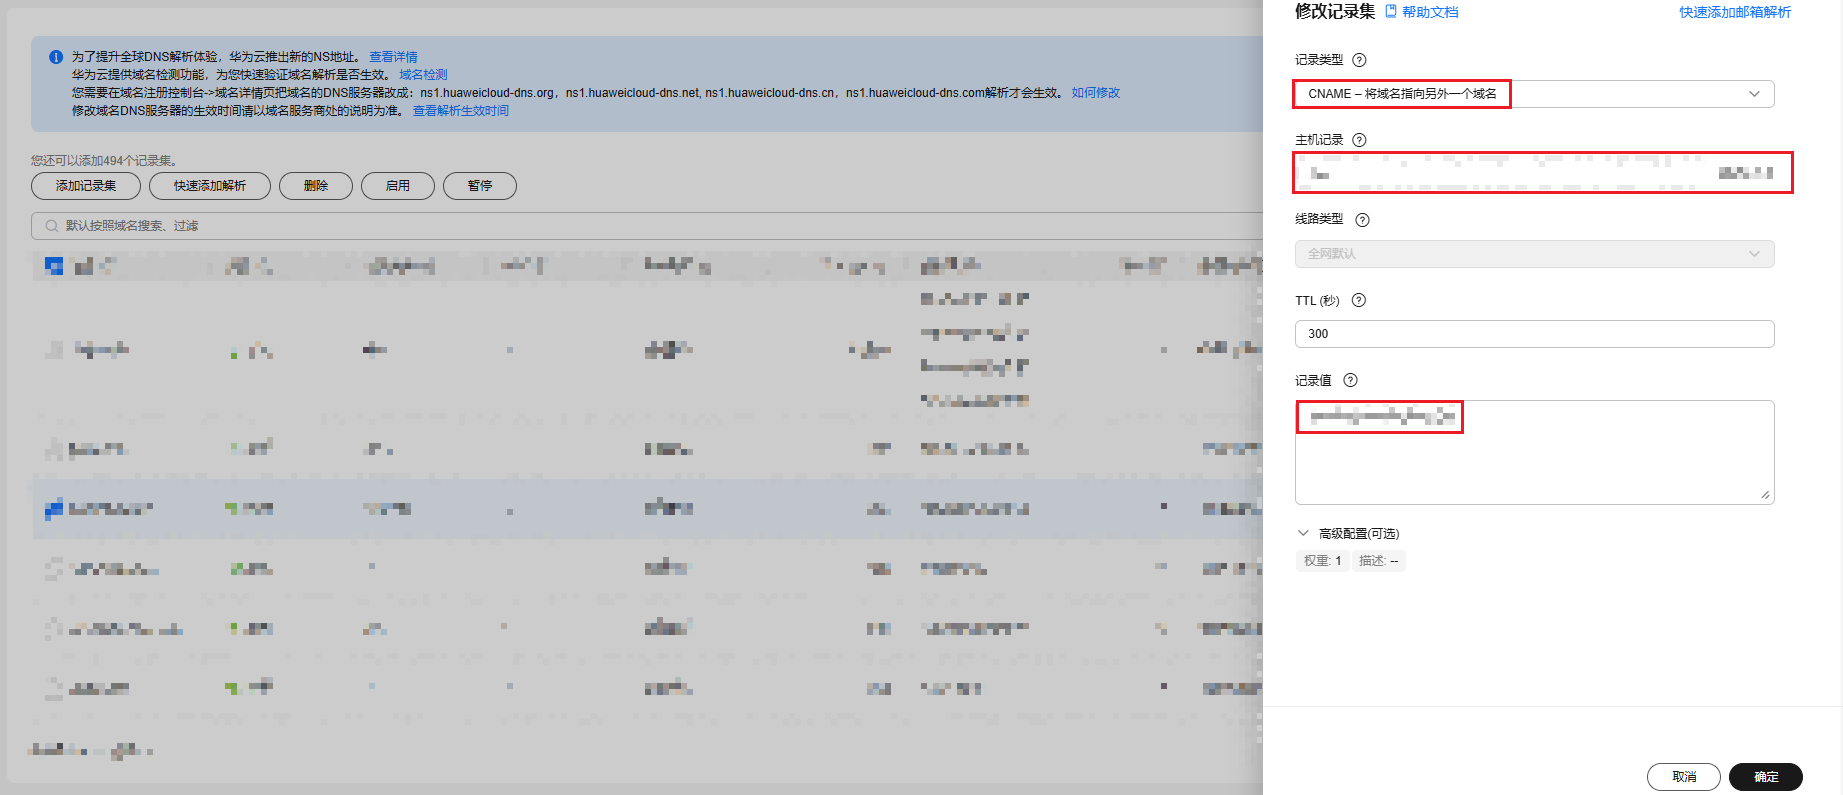This screenshot has height=795, width=1843.
Task: Click the 记录值 text area
Action: 1534,452
